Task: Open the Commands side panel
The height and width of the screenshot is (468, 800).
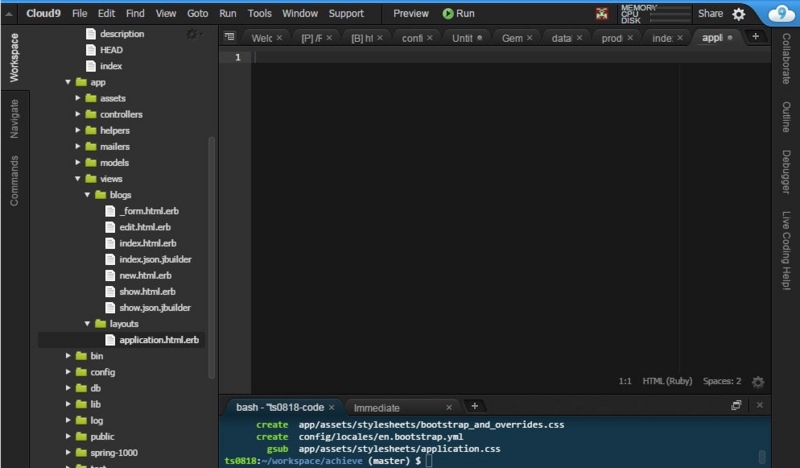Action: pos(14,181)
